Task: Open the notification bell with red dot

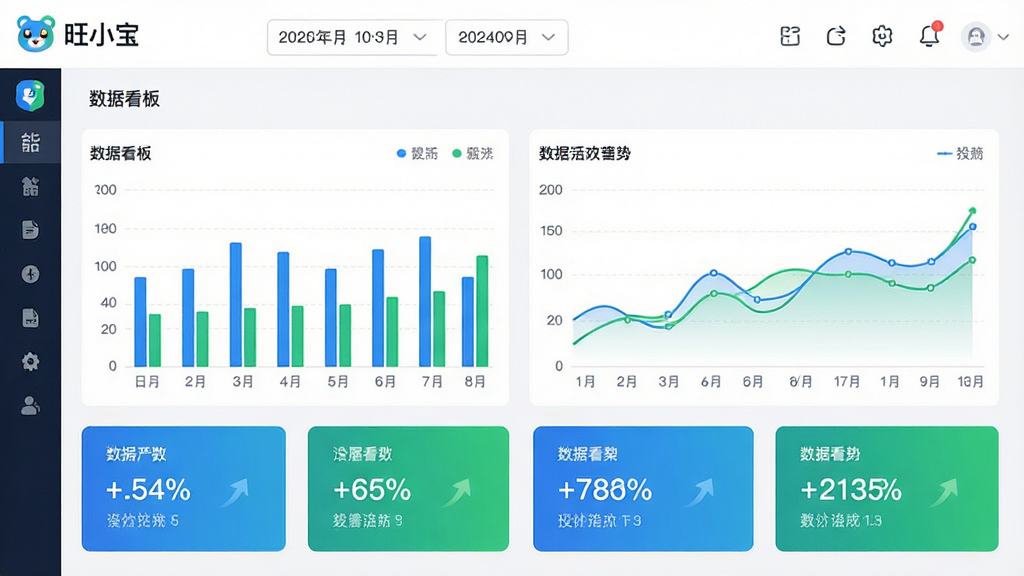Action: [x=930, y=35]
